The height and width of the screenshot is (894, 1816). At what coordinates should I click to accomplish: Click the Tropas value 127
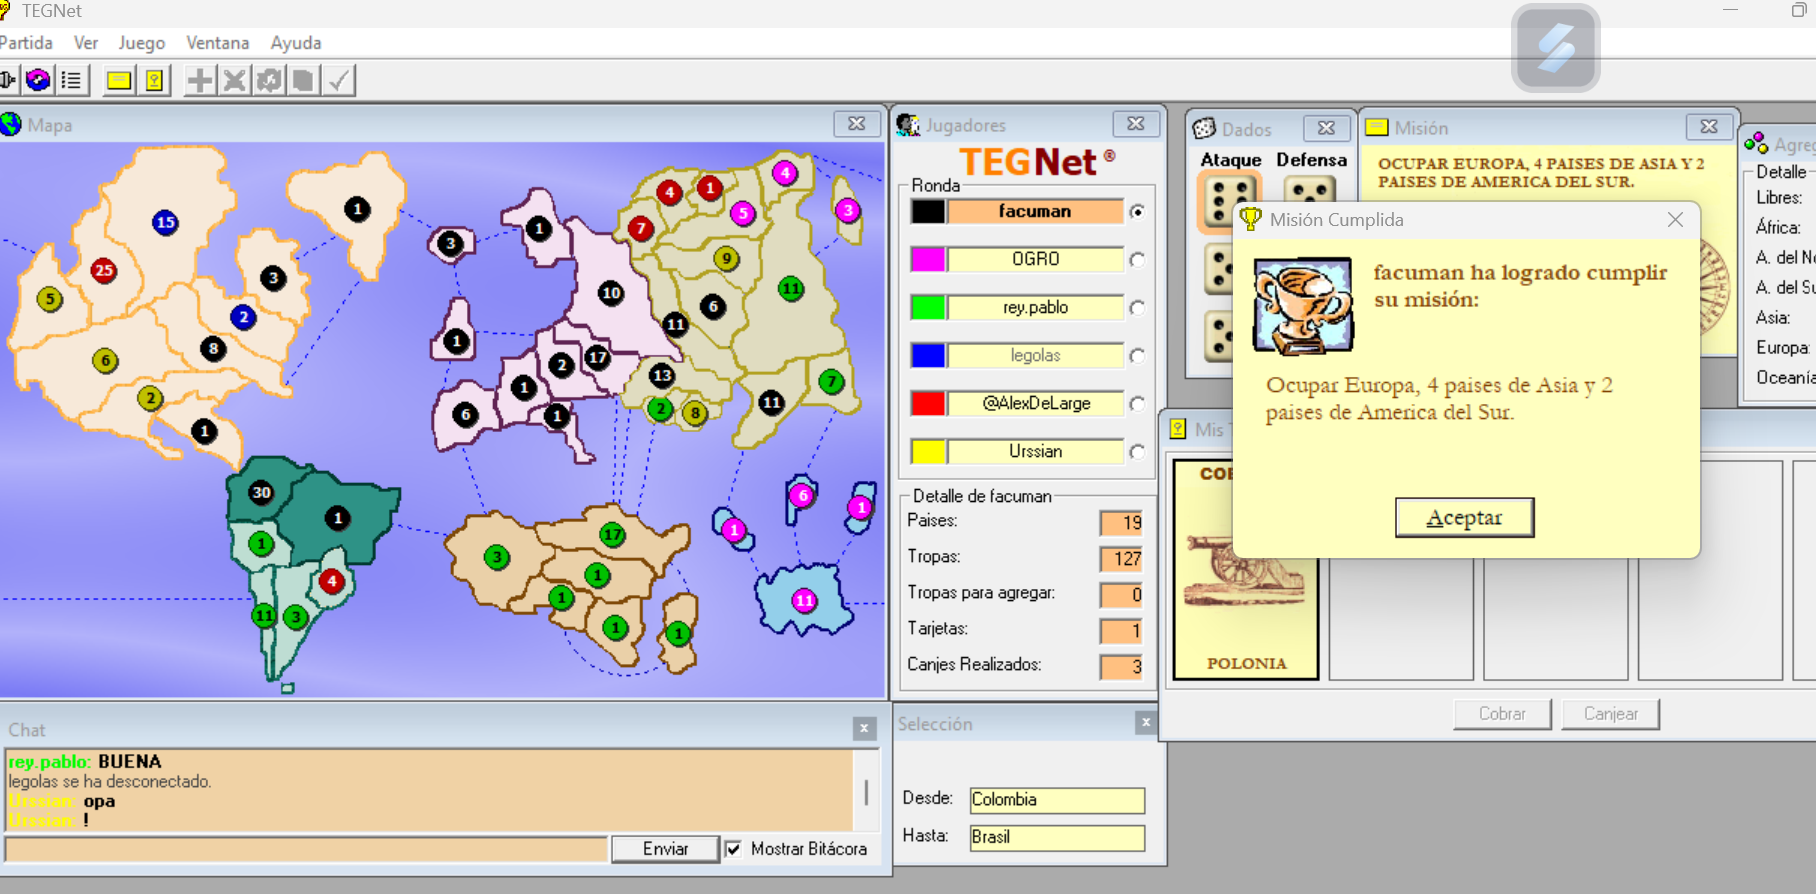[1121, 559]
